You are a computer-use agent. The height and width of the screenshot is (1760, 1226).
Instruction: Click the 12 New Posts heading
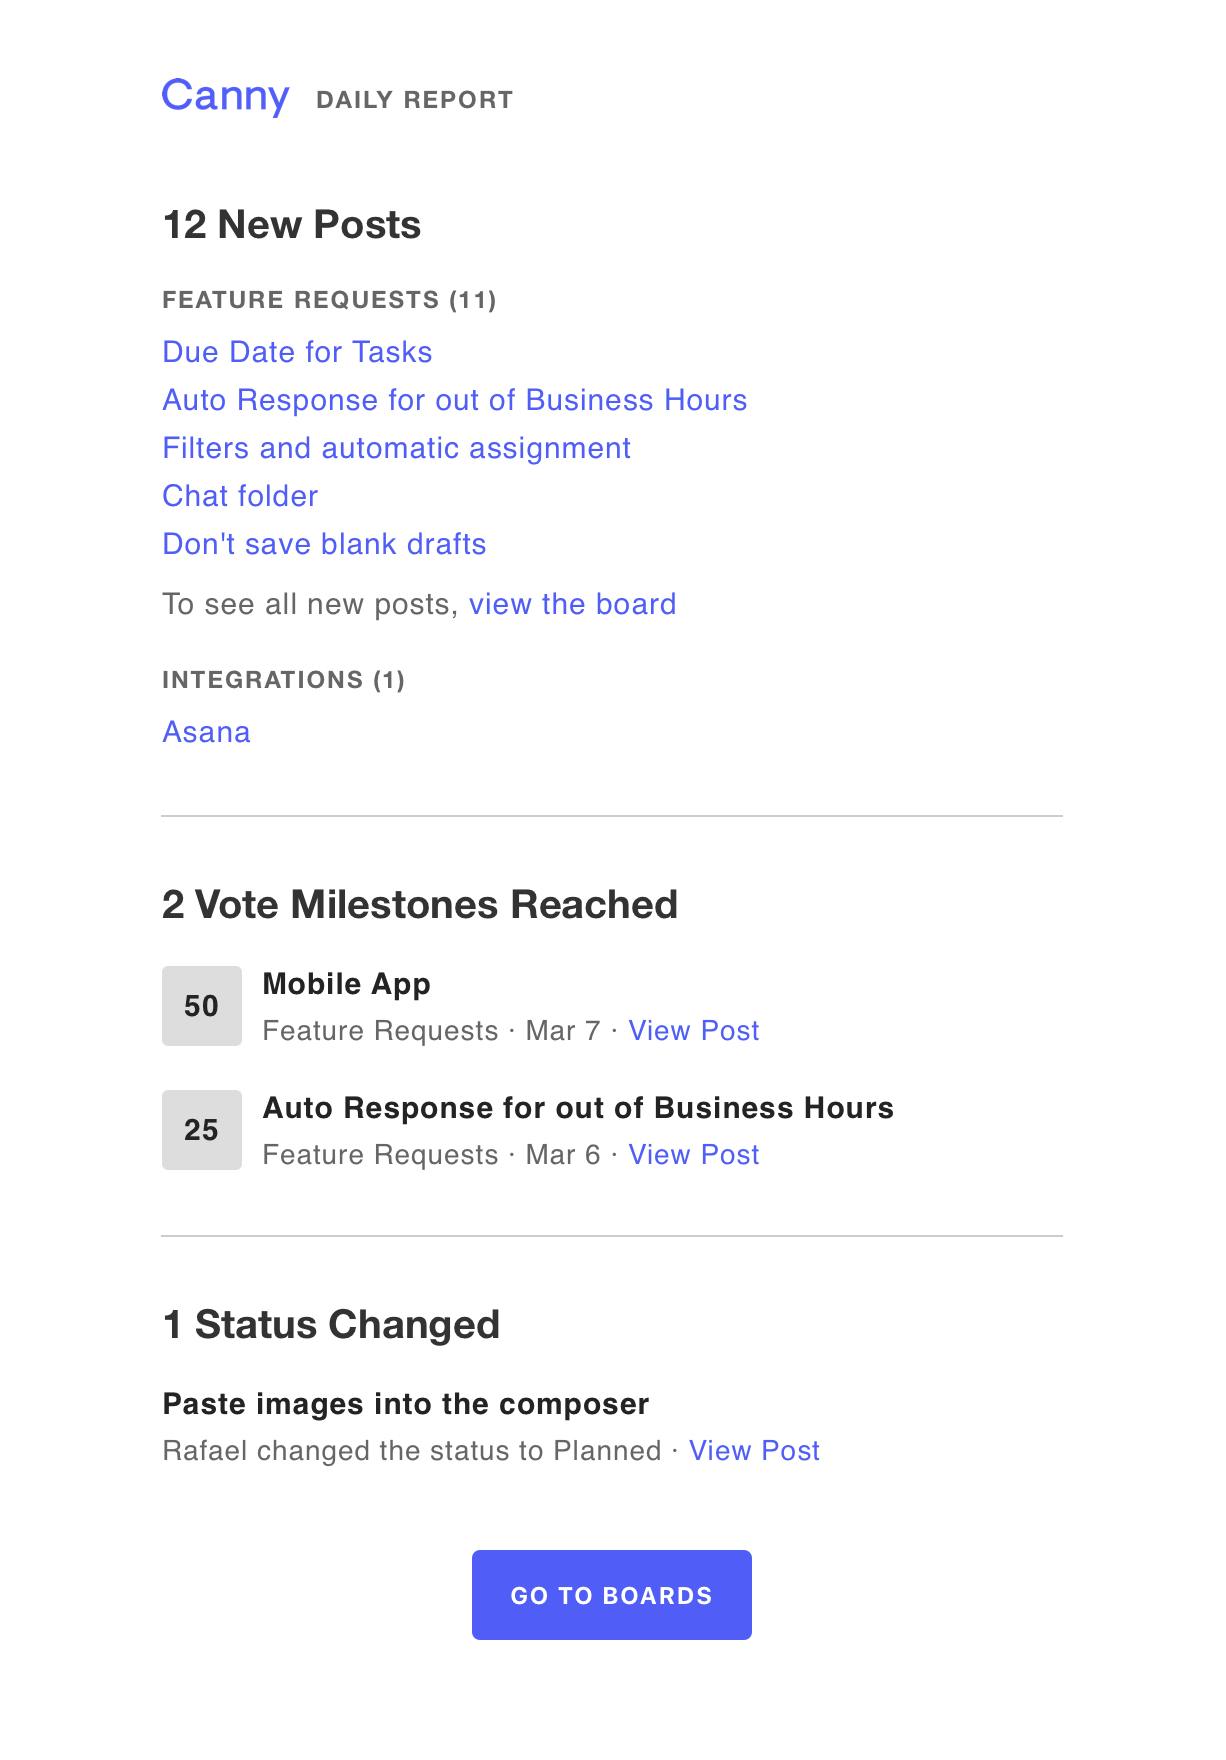click(292, 224)
